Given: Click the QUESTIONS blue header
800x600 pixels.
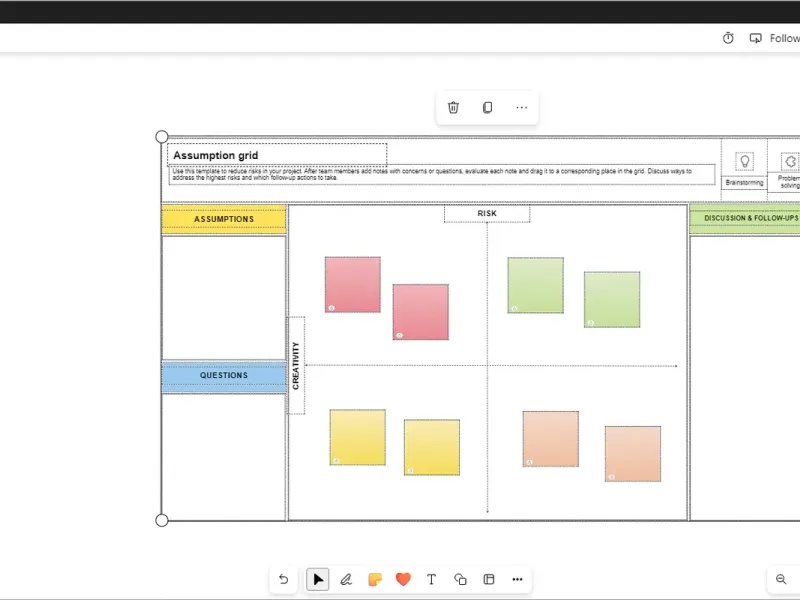Looking at the screenshot, I should tap(223, 376).
